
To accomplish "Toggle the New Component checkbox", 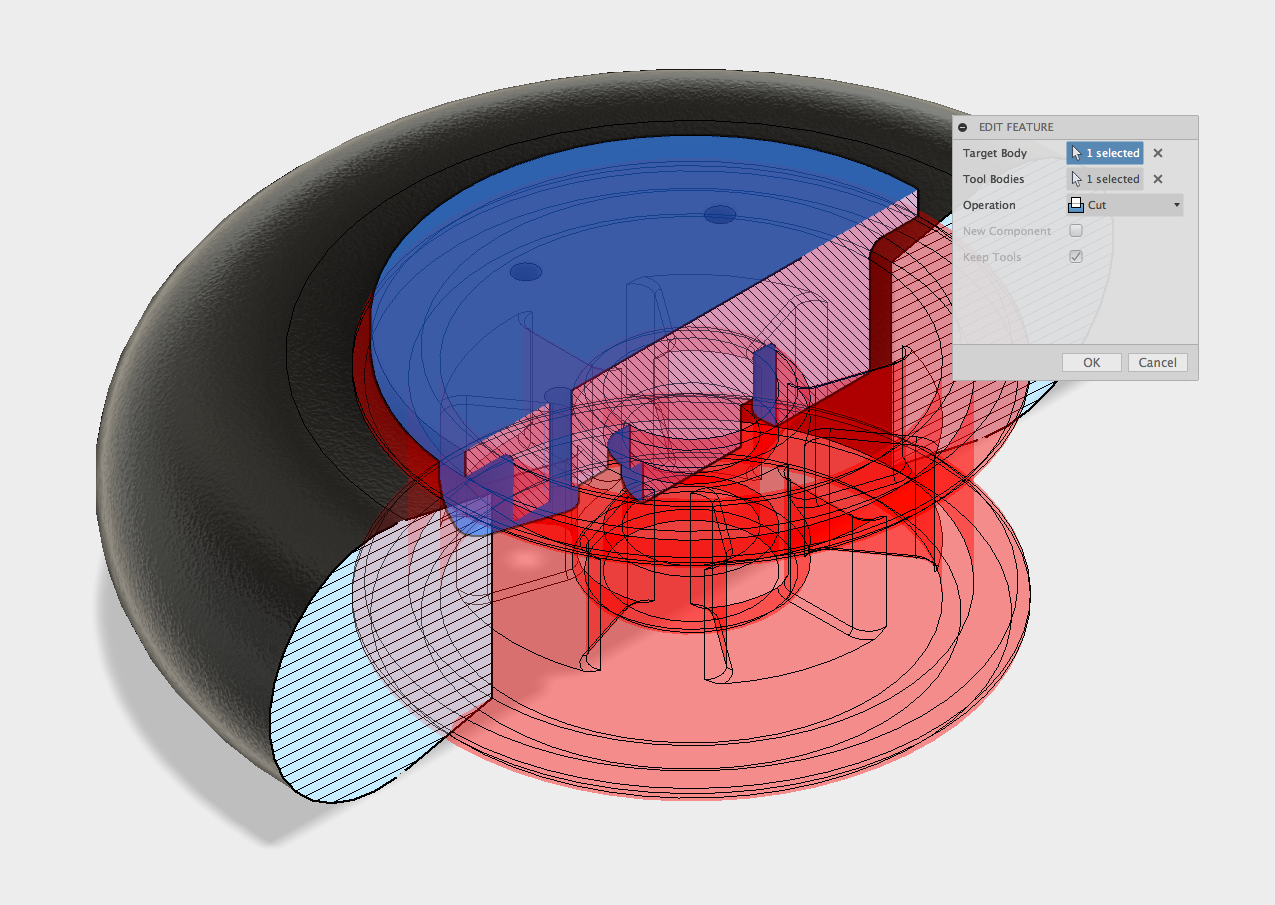I will tap(1076, 231).
